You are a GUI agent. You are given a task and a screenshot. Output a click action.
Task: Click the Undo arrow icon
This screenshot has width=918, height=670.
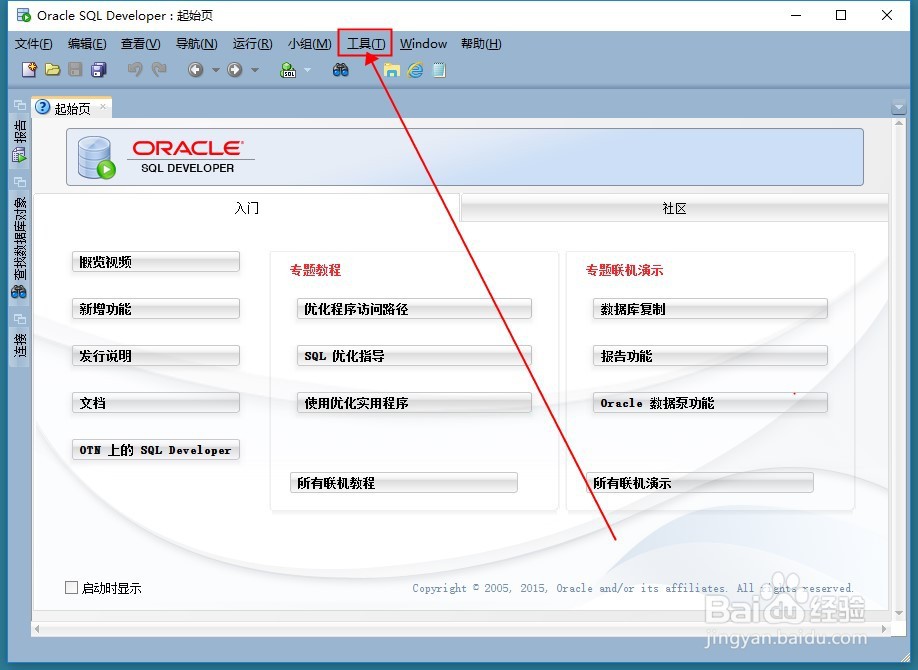135,70
